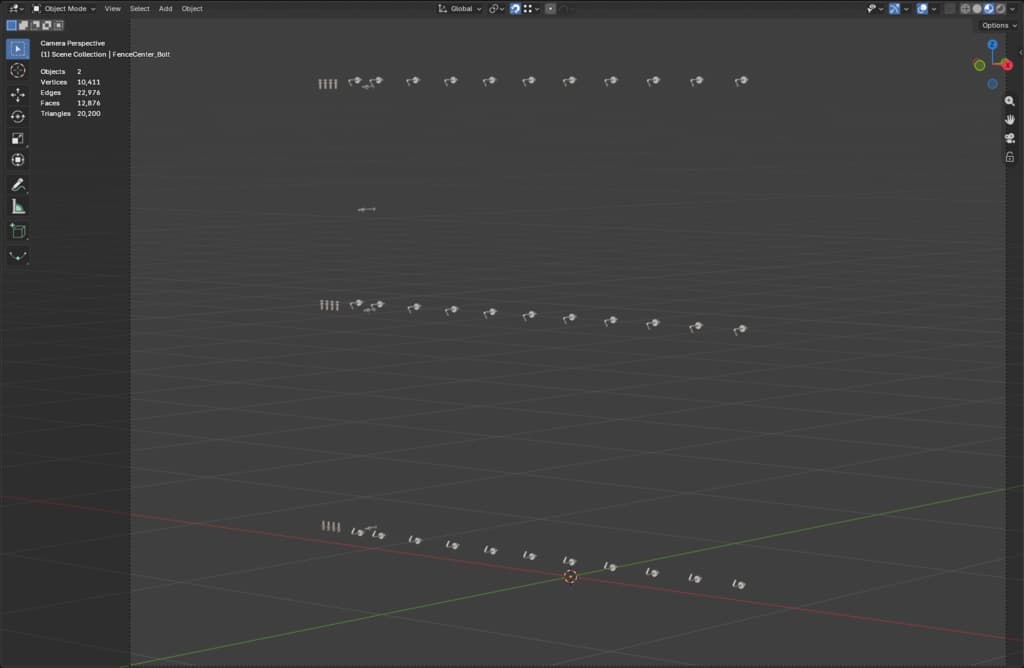Open the Add menu
This screenshot has width=1024, height=668.
pos(165,8)
